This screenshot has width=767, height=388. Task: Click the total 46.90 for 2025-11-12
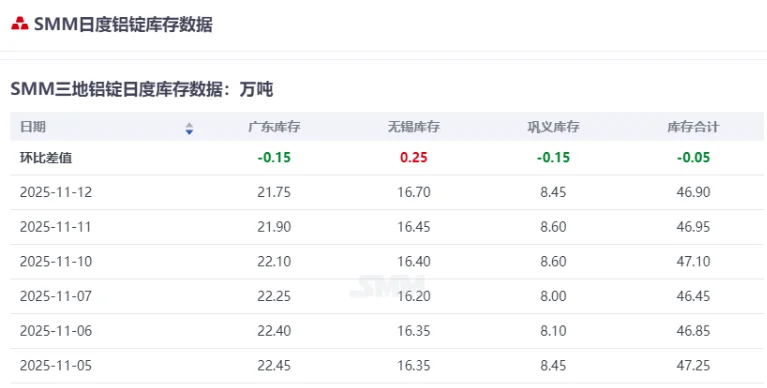(x=693, y=192)
